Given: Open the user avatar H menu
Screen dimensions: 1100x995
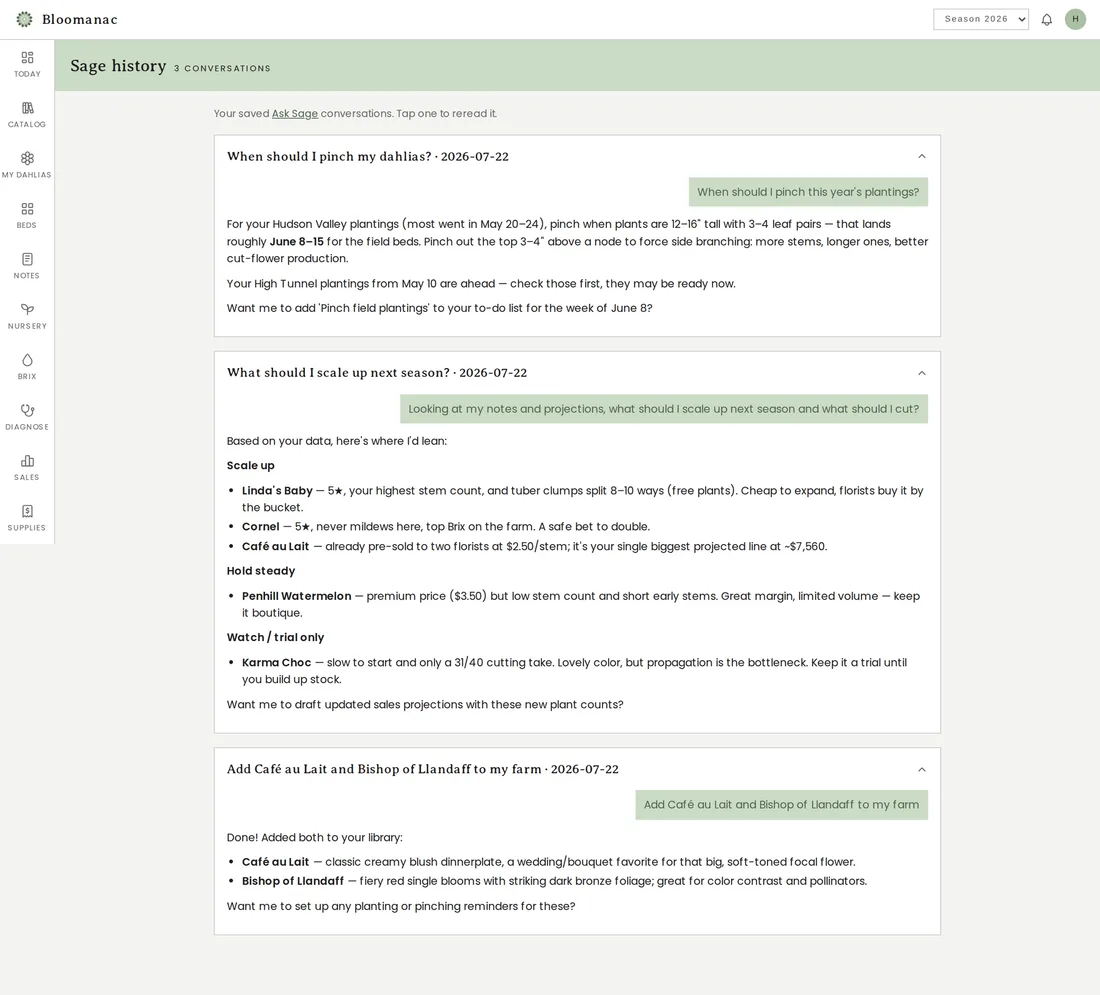Looking at the screenshot, I should click(1075, 20).
